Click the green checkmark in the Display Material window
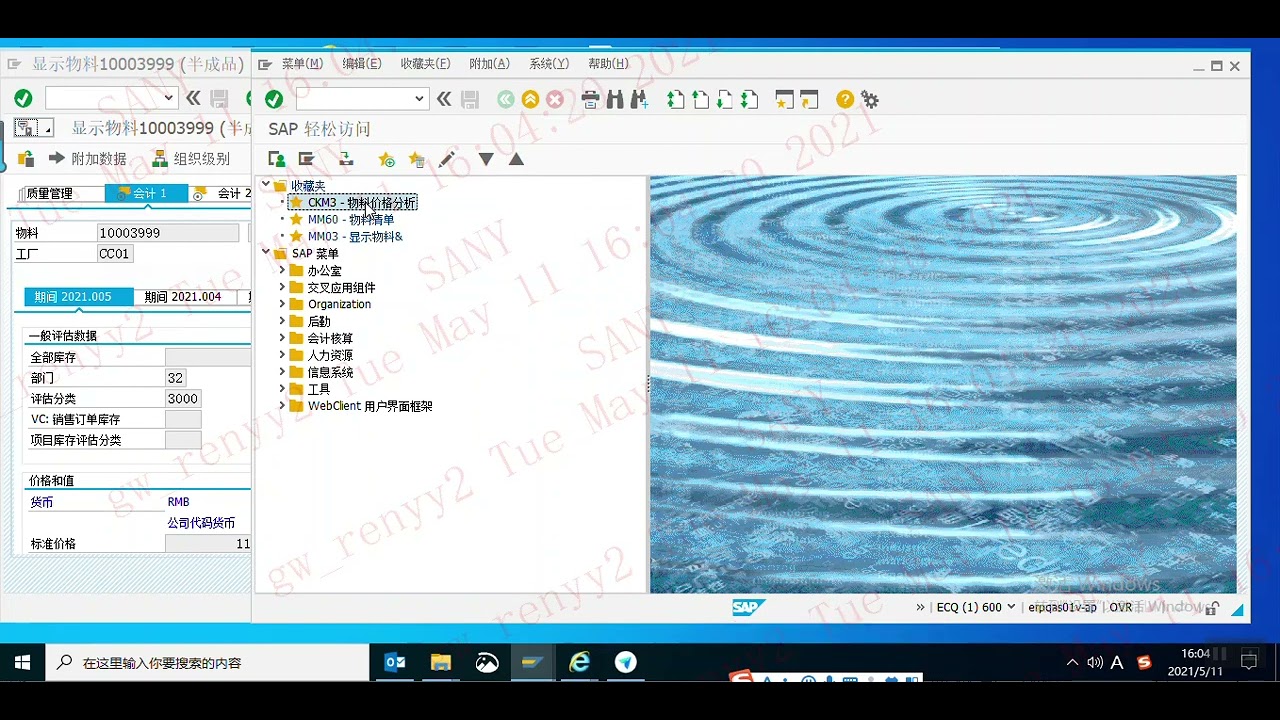Viewport: 1280px width, 720px height. pyautogui.click(x=23, y=98)
